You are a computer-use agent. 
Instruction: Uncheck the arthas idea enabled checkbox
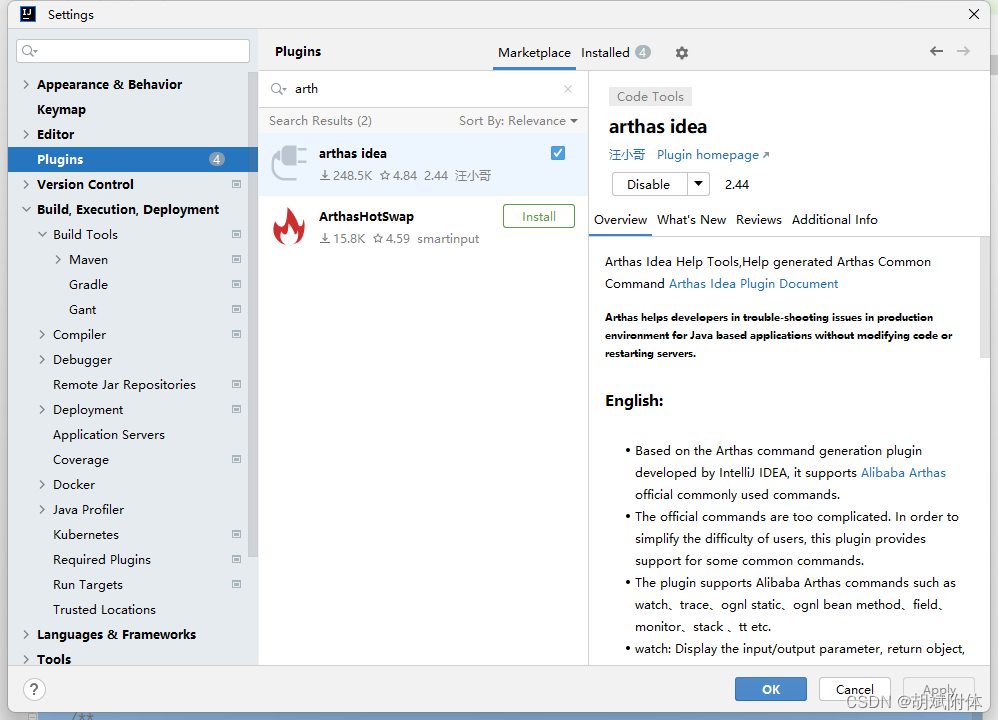pos(558,153)
